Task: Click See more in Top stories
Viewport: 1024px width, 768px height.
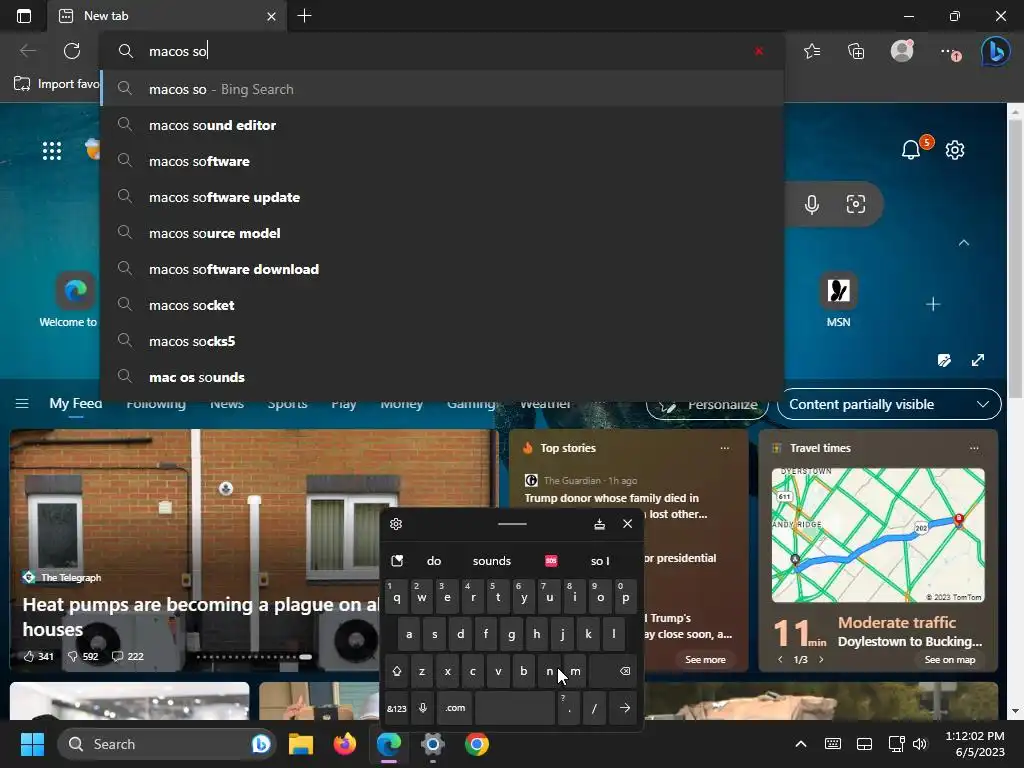Action: point(705,660)
